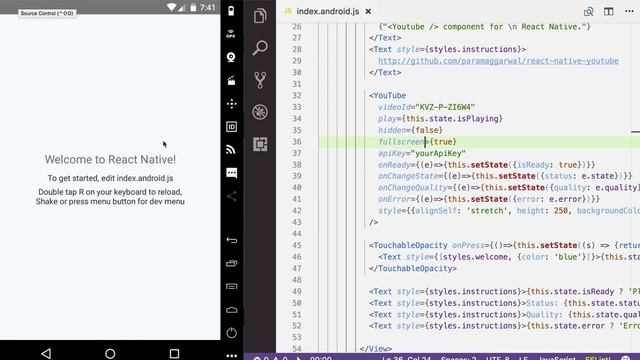Click the emulator power button
This screenshot has width=640, height=360.
(x=231, y=333)
